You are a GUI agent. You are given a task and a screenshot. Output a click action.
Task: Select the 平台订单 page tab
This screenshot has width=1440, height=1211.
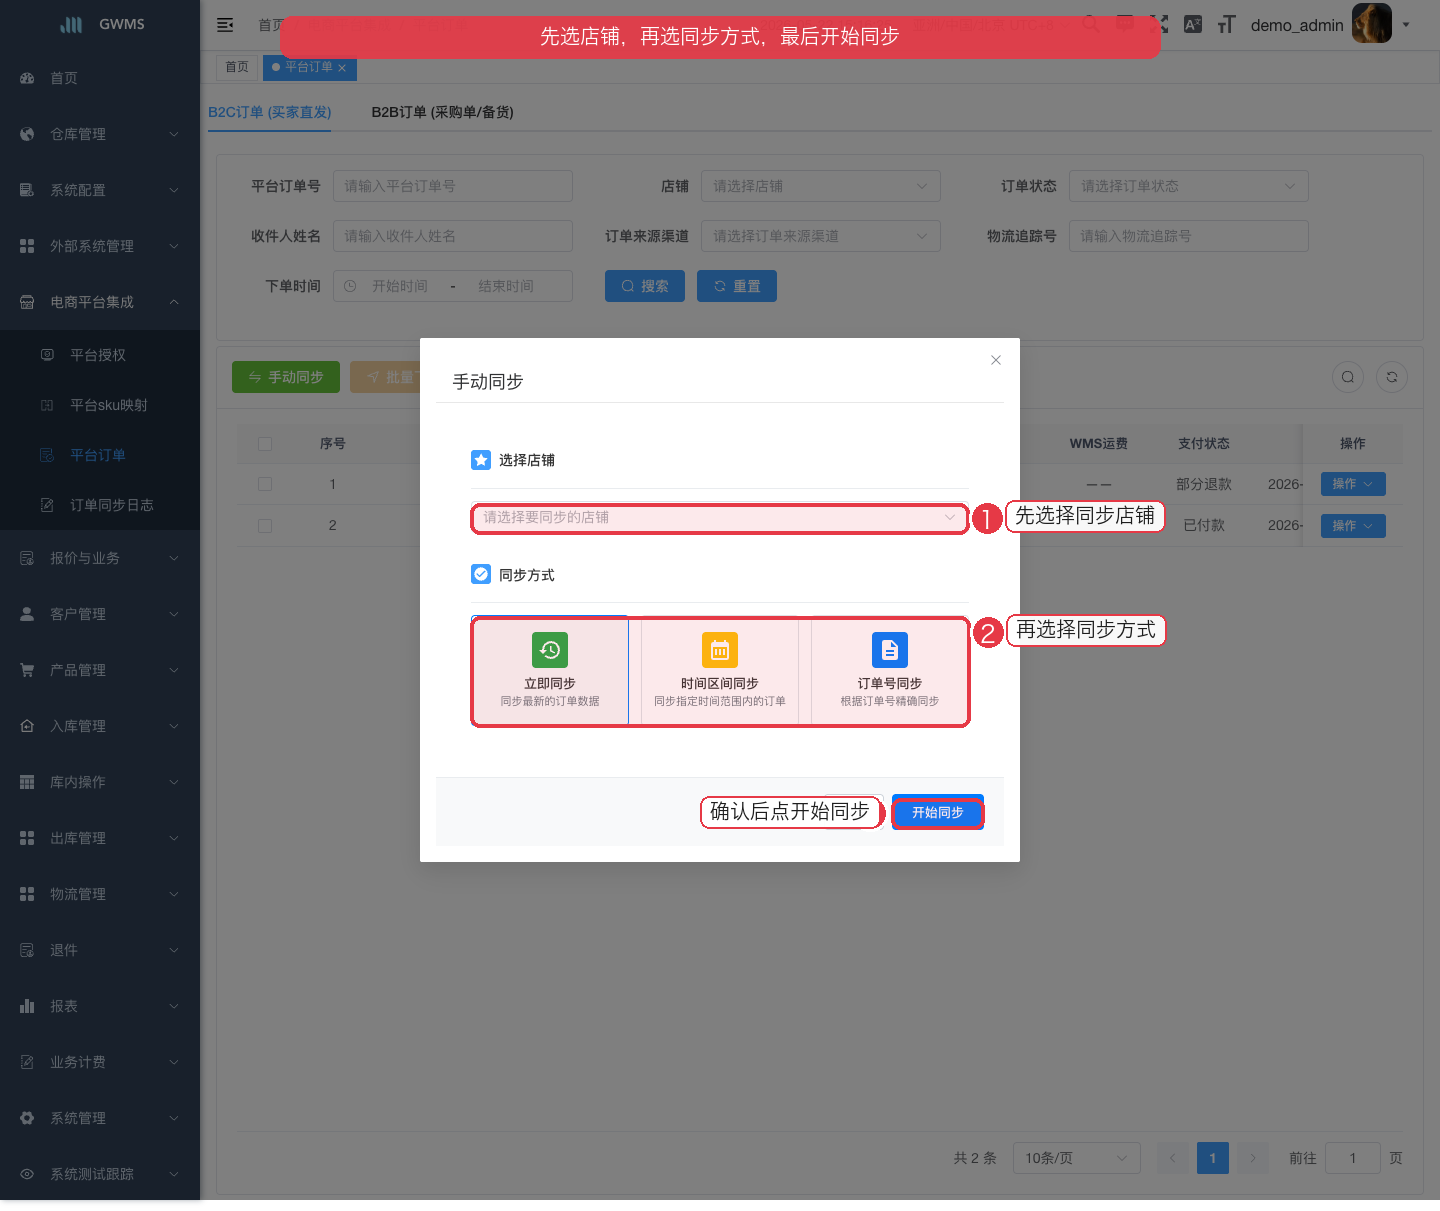[308, 67]
